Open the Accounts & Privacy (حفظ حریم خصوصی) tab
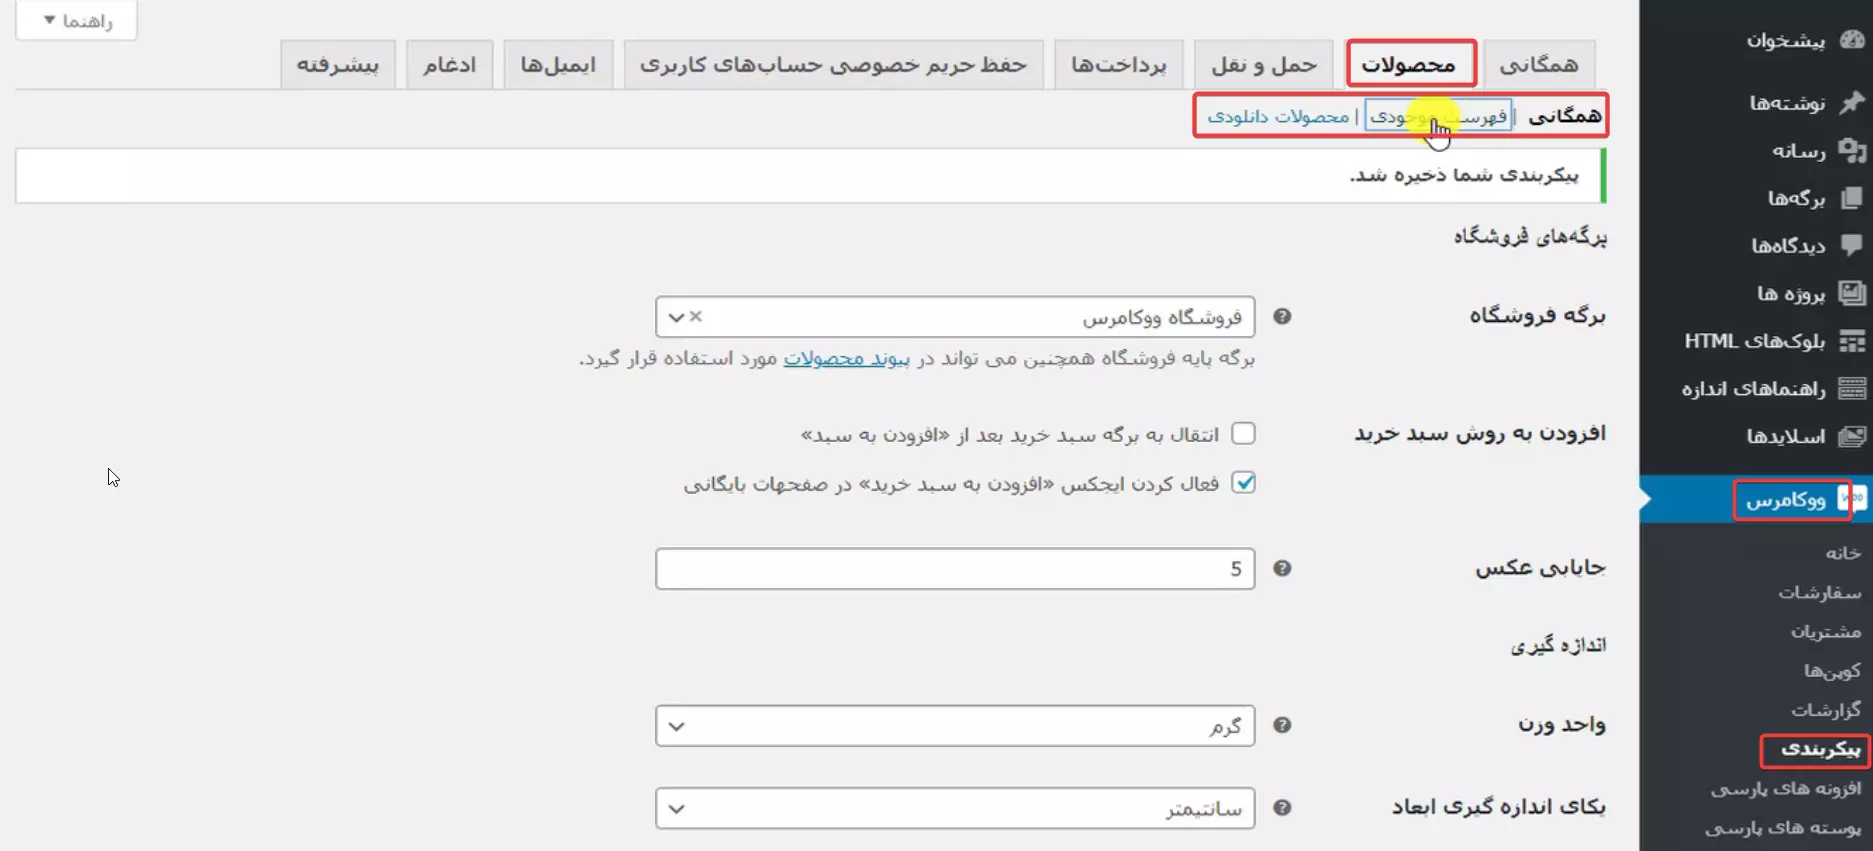 (833, 65)
